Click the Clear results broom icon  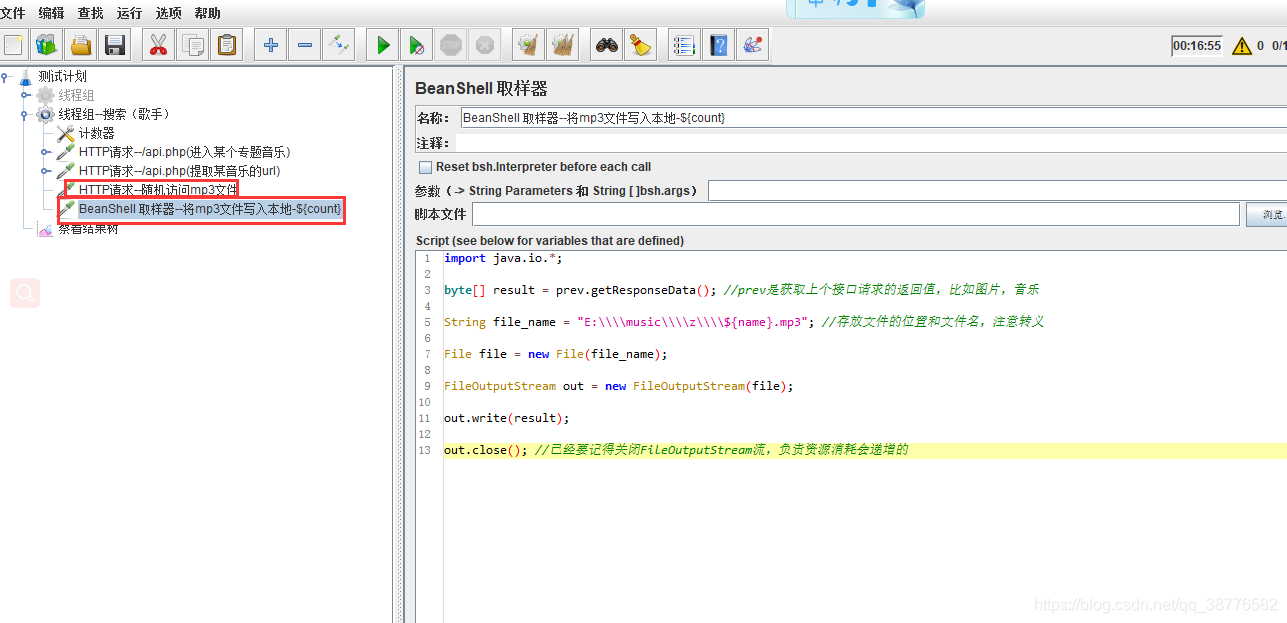[528, 44]
